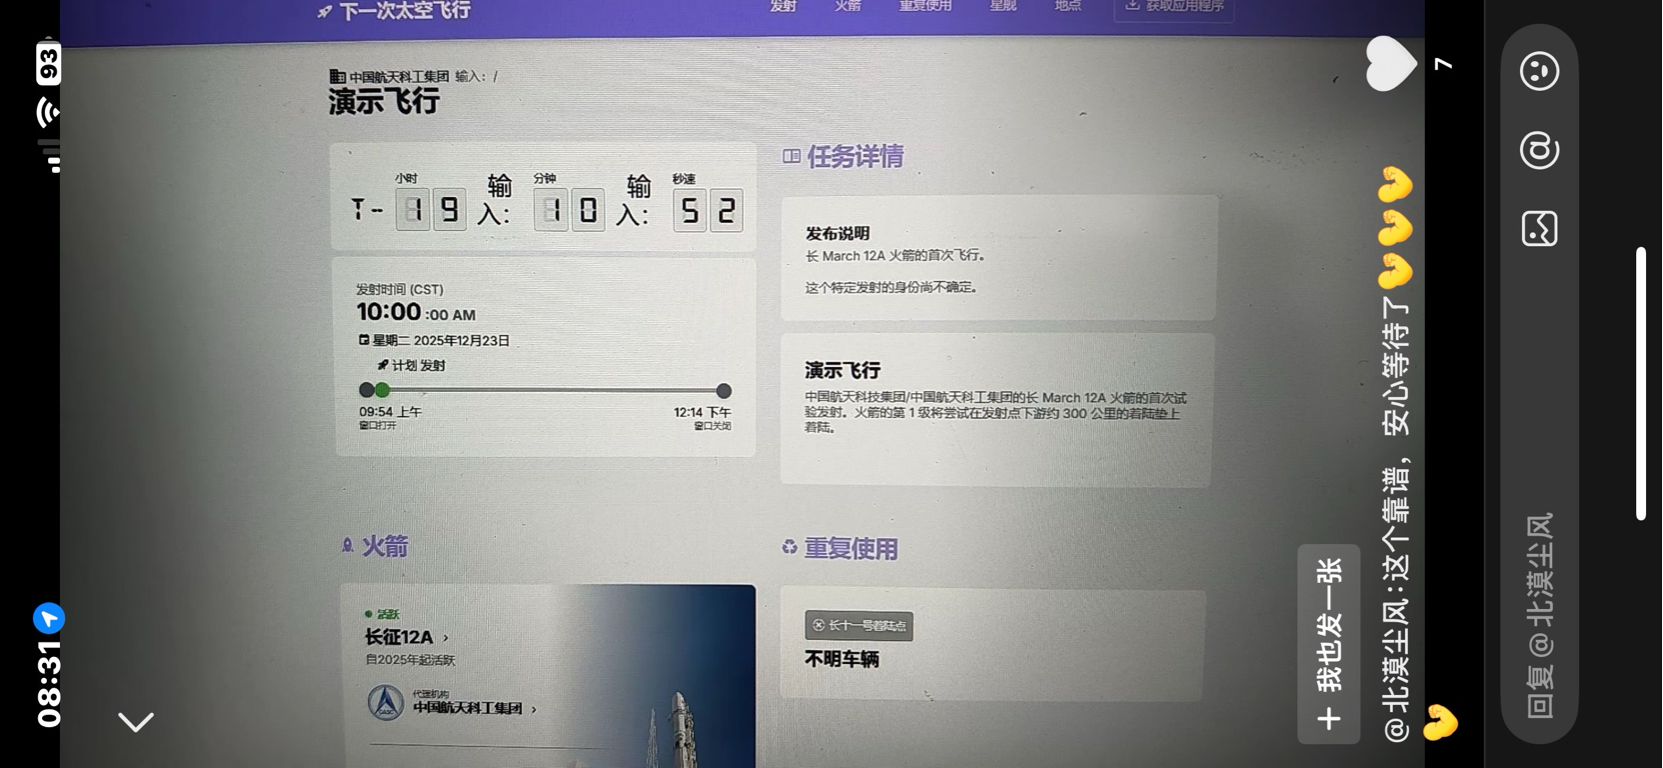Tap the 回复 @北漠尘风 reply input field
Screen dimensions: 1663x768
point(1539,614)
